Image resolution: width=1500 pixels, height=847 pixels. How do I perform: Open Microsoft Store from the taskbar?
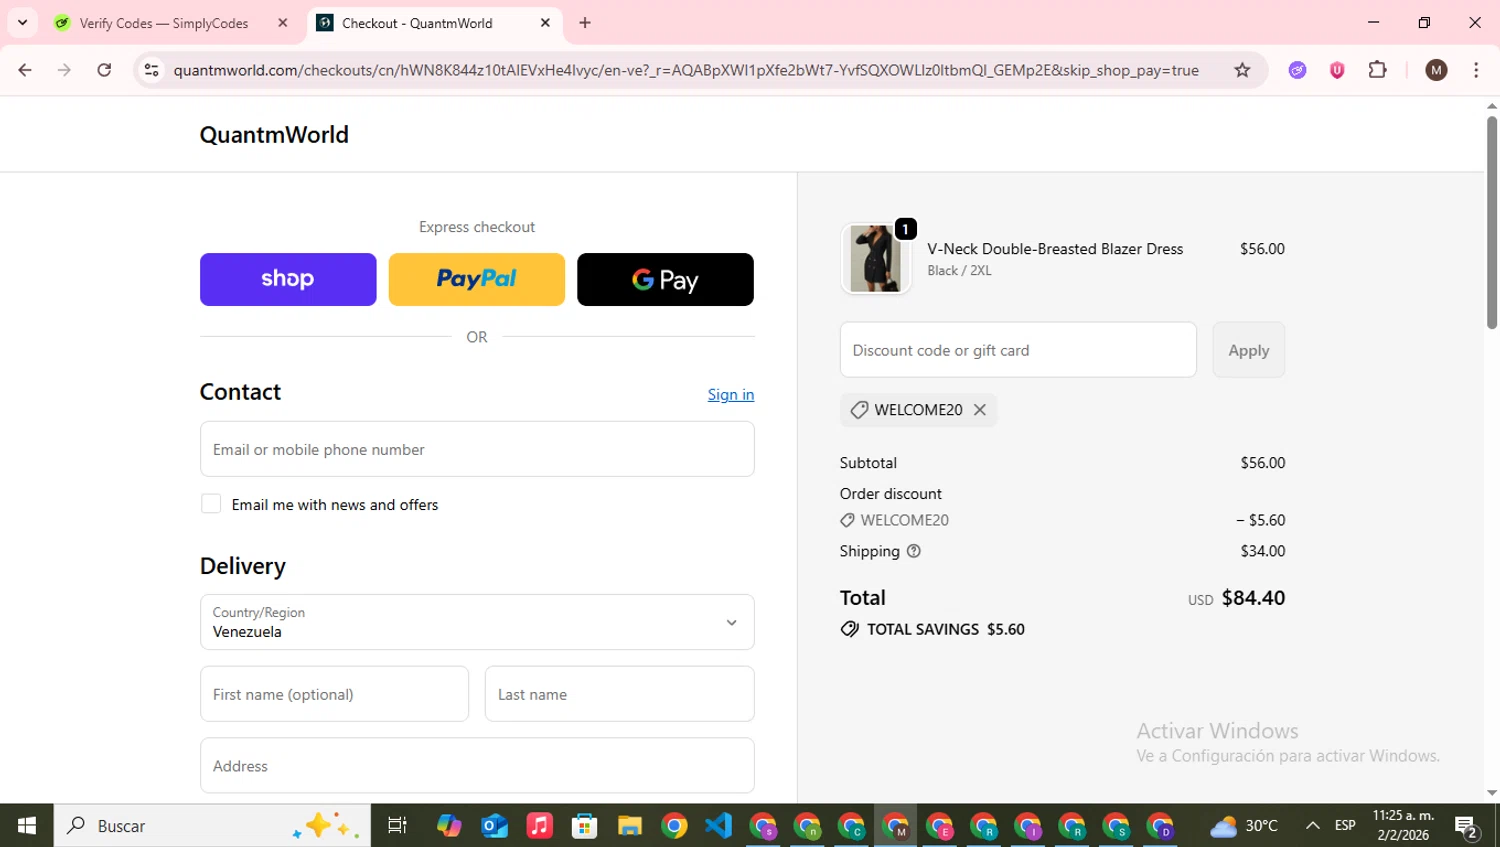584,826
